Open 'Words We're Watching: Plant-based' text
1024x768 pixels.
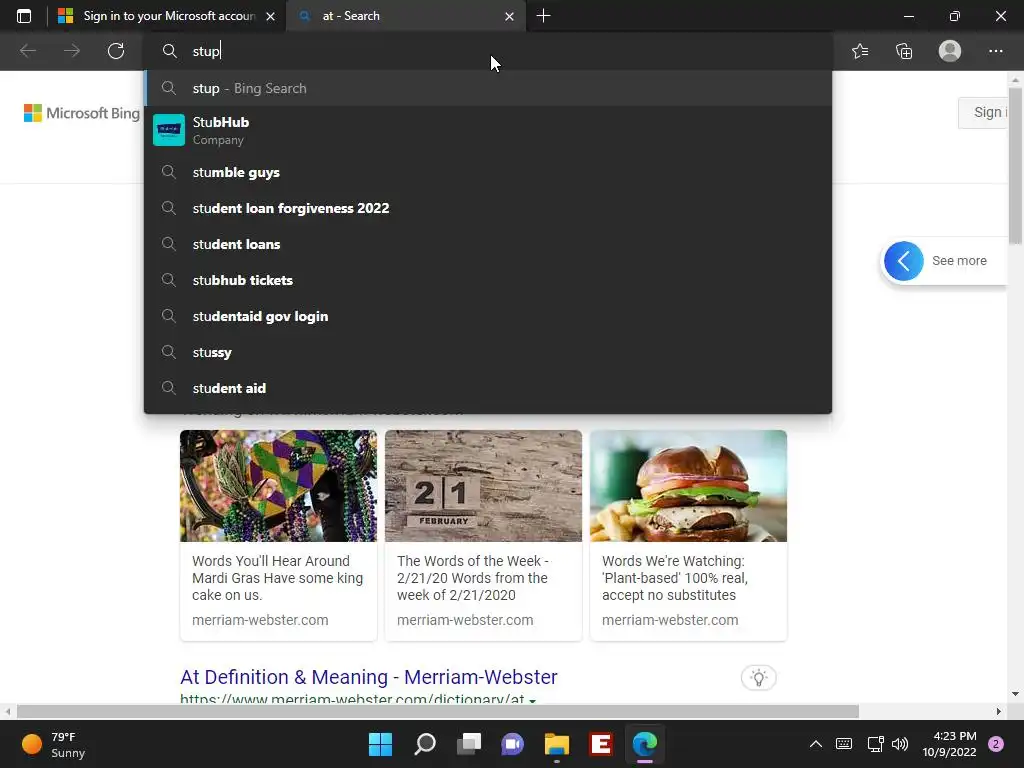(x=675, y=578)
